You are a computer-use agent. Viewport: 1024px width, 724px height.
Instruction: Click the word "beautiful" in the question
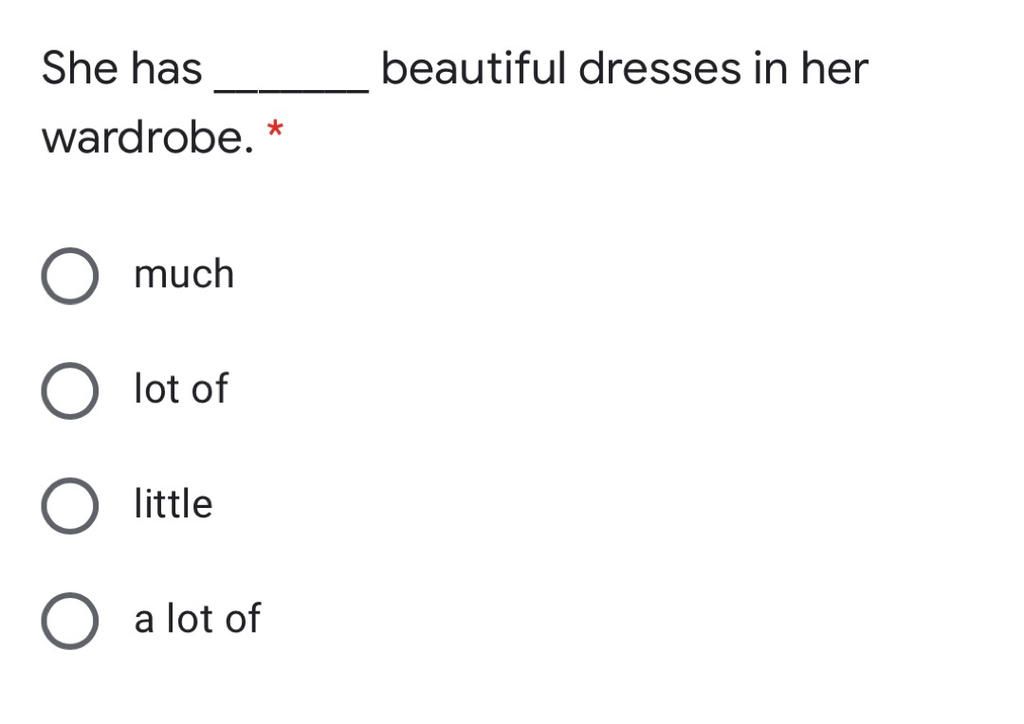point(473,68)
